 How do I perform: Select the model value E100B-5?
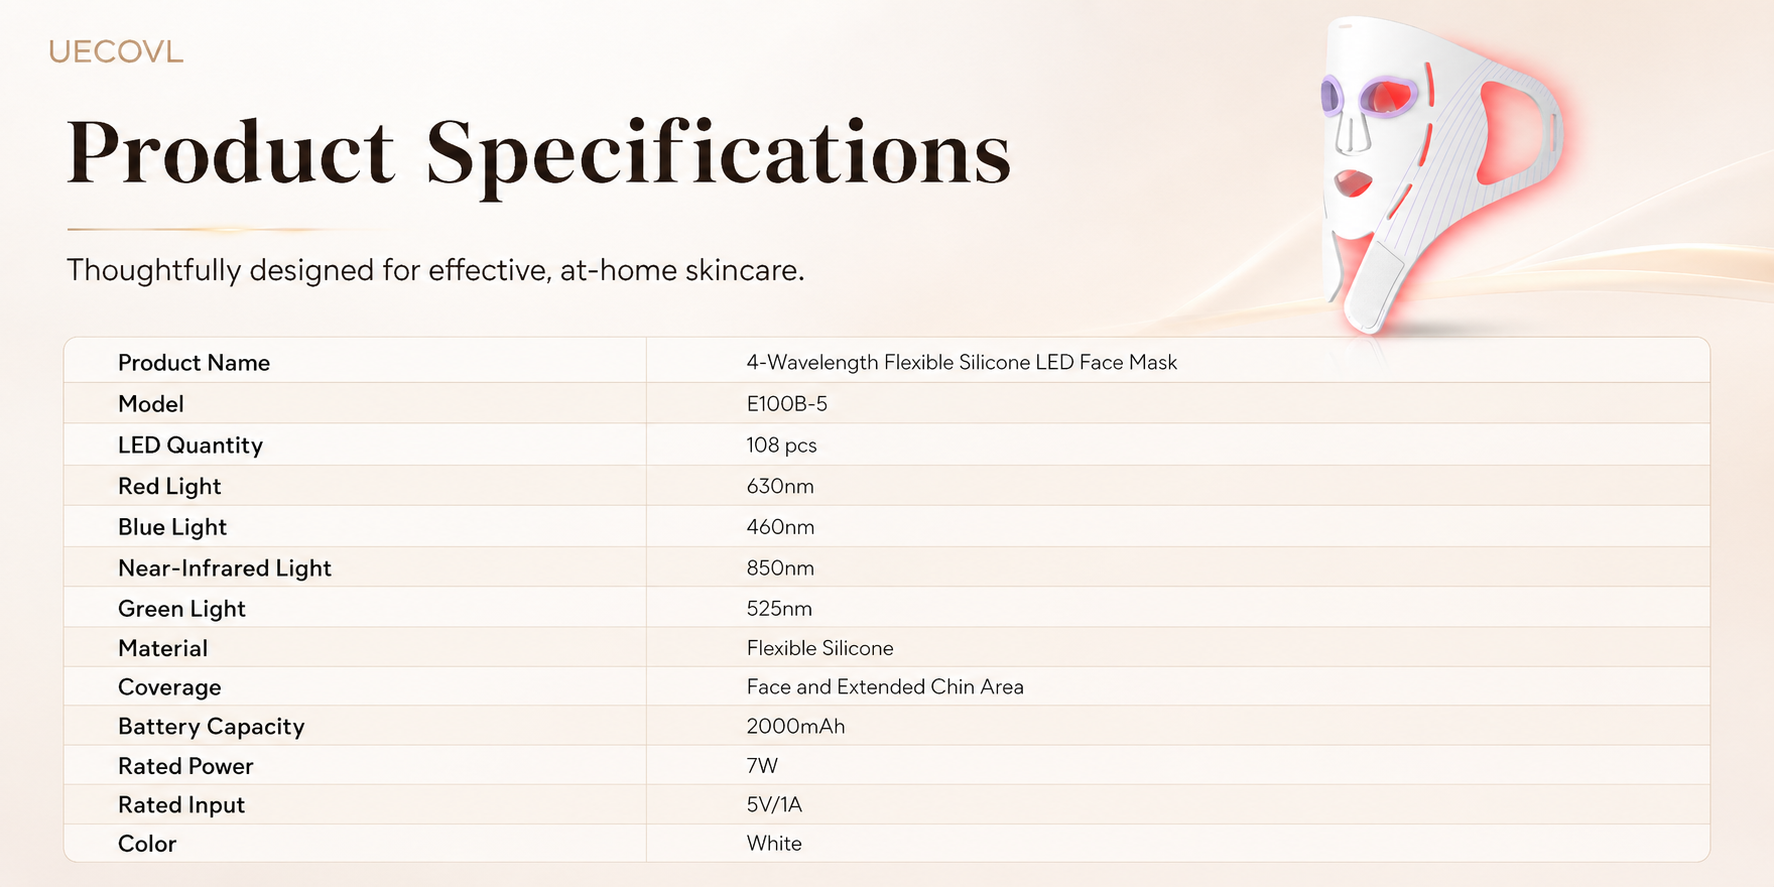click(x=787, y=404)
